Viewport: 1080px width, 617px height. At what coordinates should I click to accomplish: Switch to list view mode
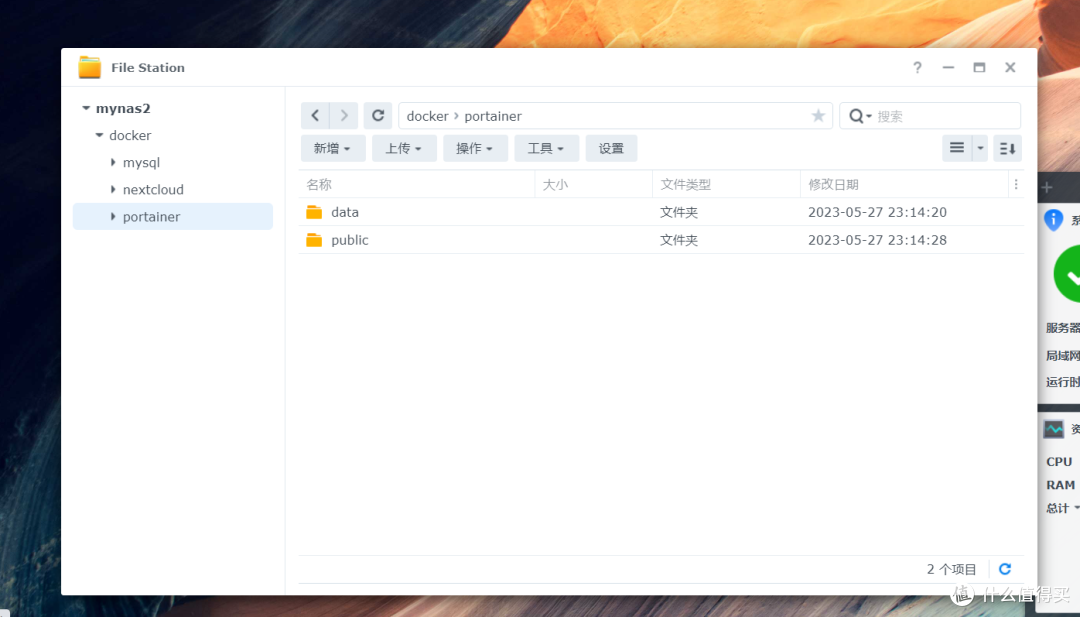point(957,148)
